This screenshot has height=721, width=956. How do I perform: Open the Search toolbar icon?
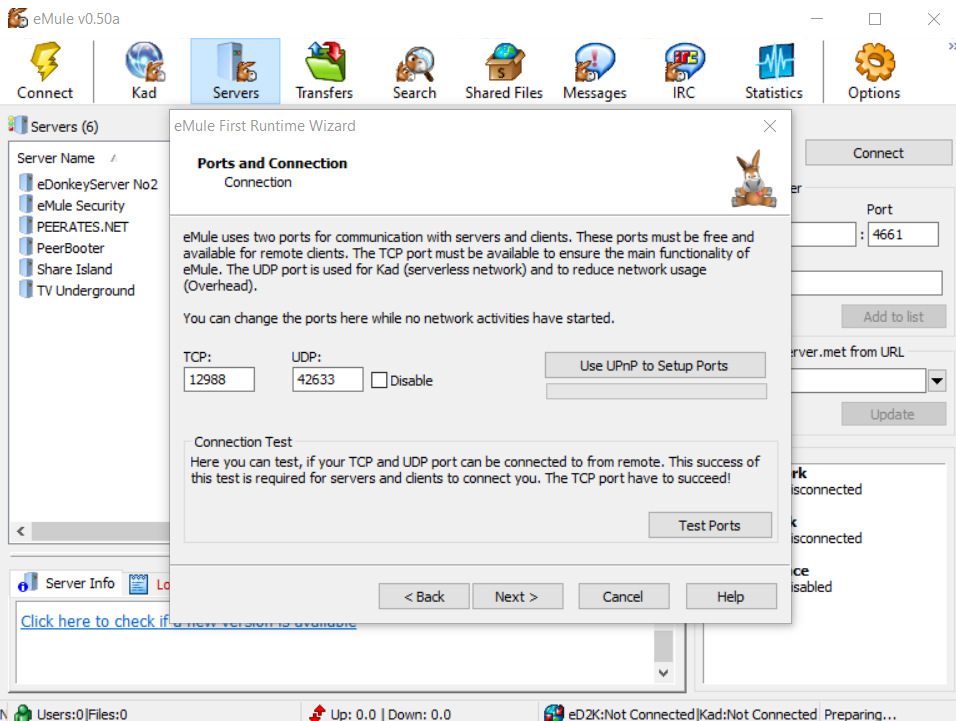(x=414, y=62)
